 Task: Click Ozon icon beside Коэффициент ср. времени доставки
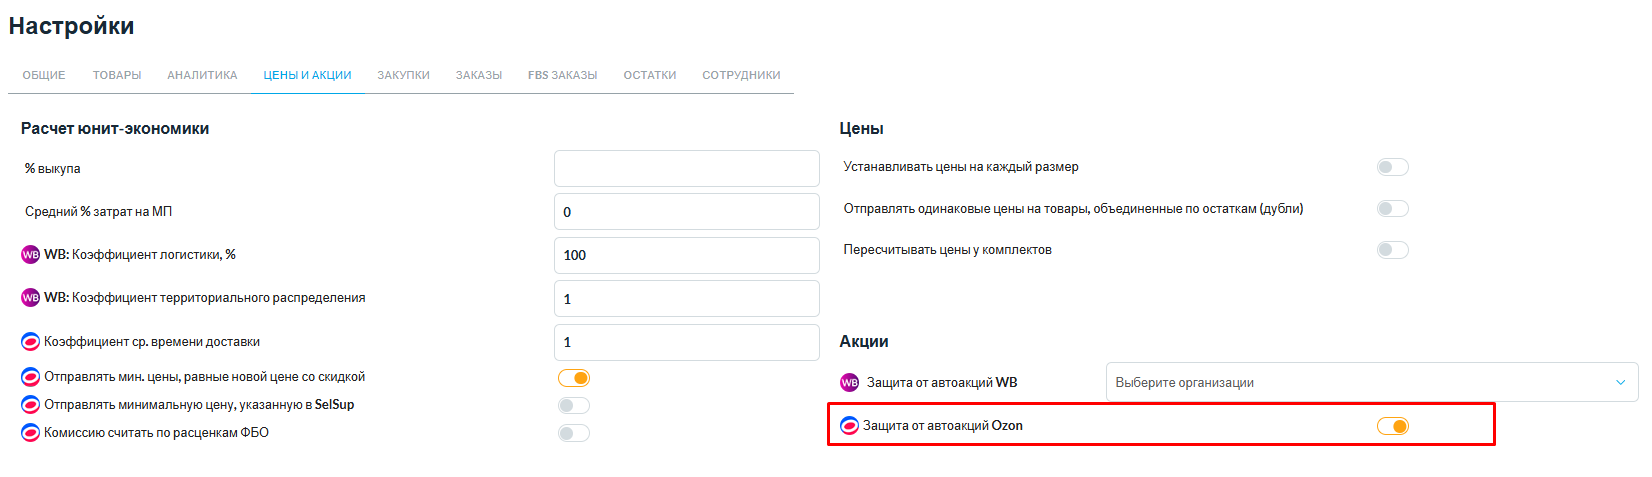[x=30, y=342]
